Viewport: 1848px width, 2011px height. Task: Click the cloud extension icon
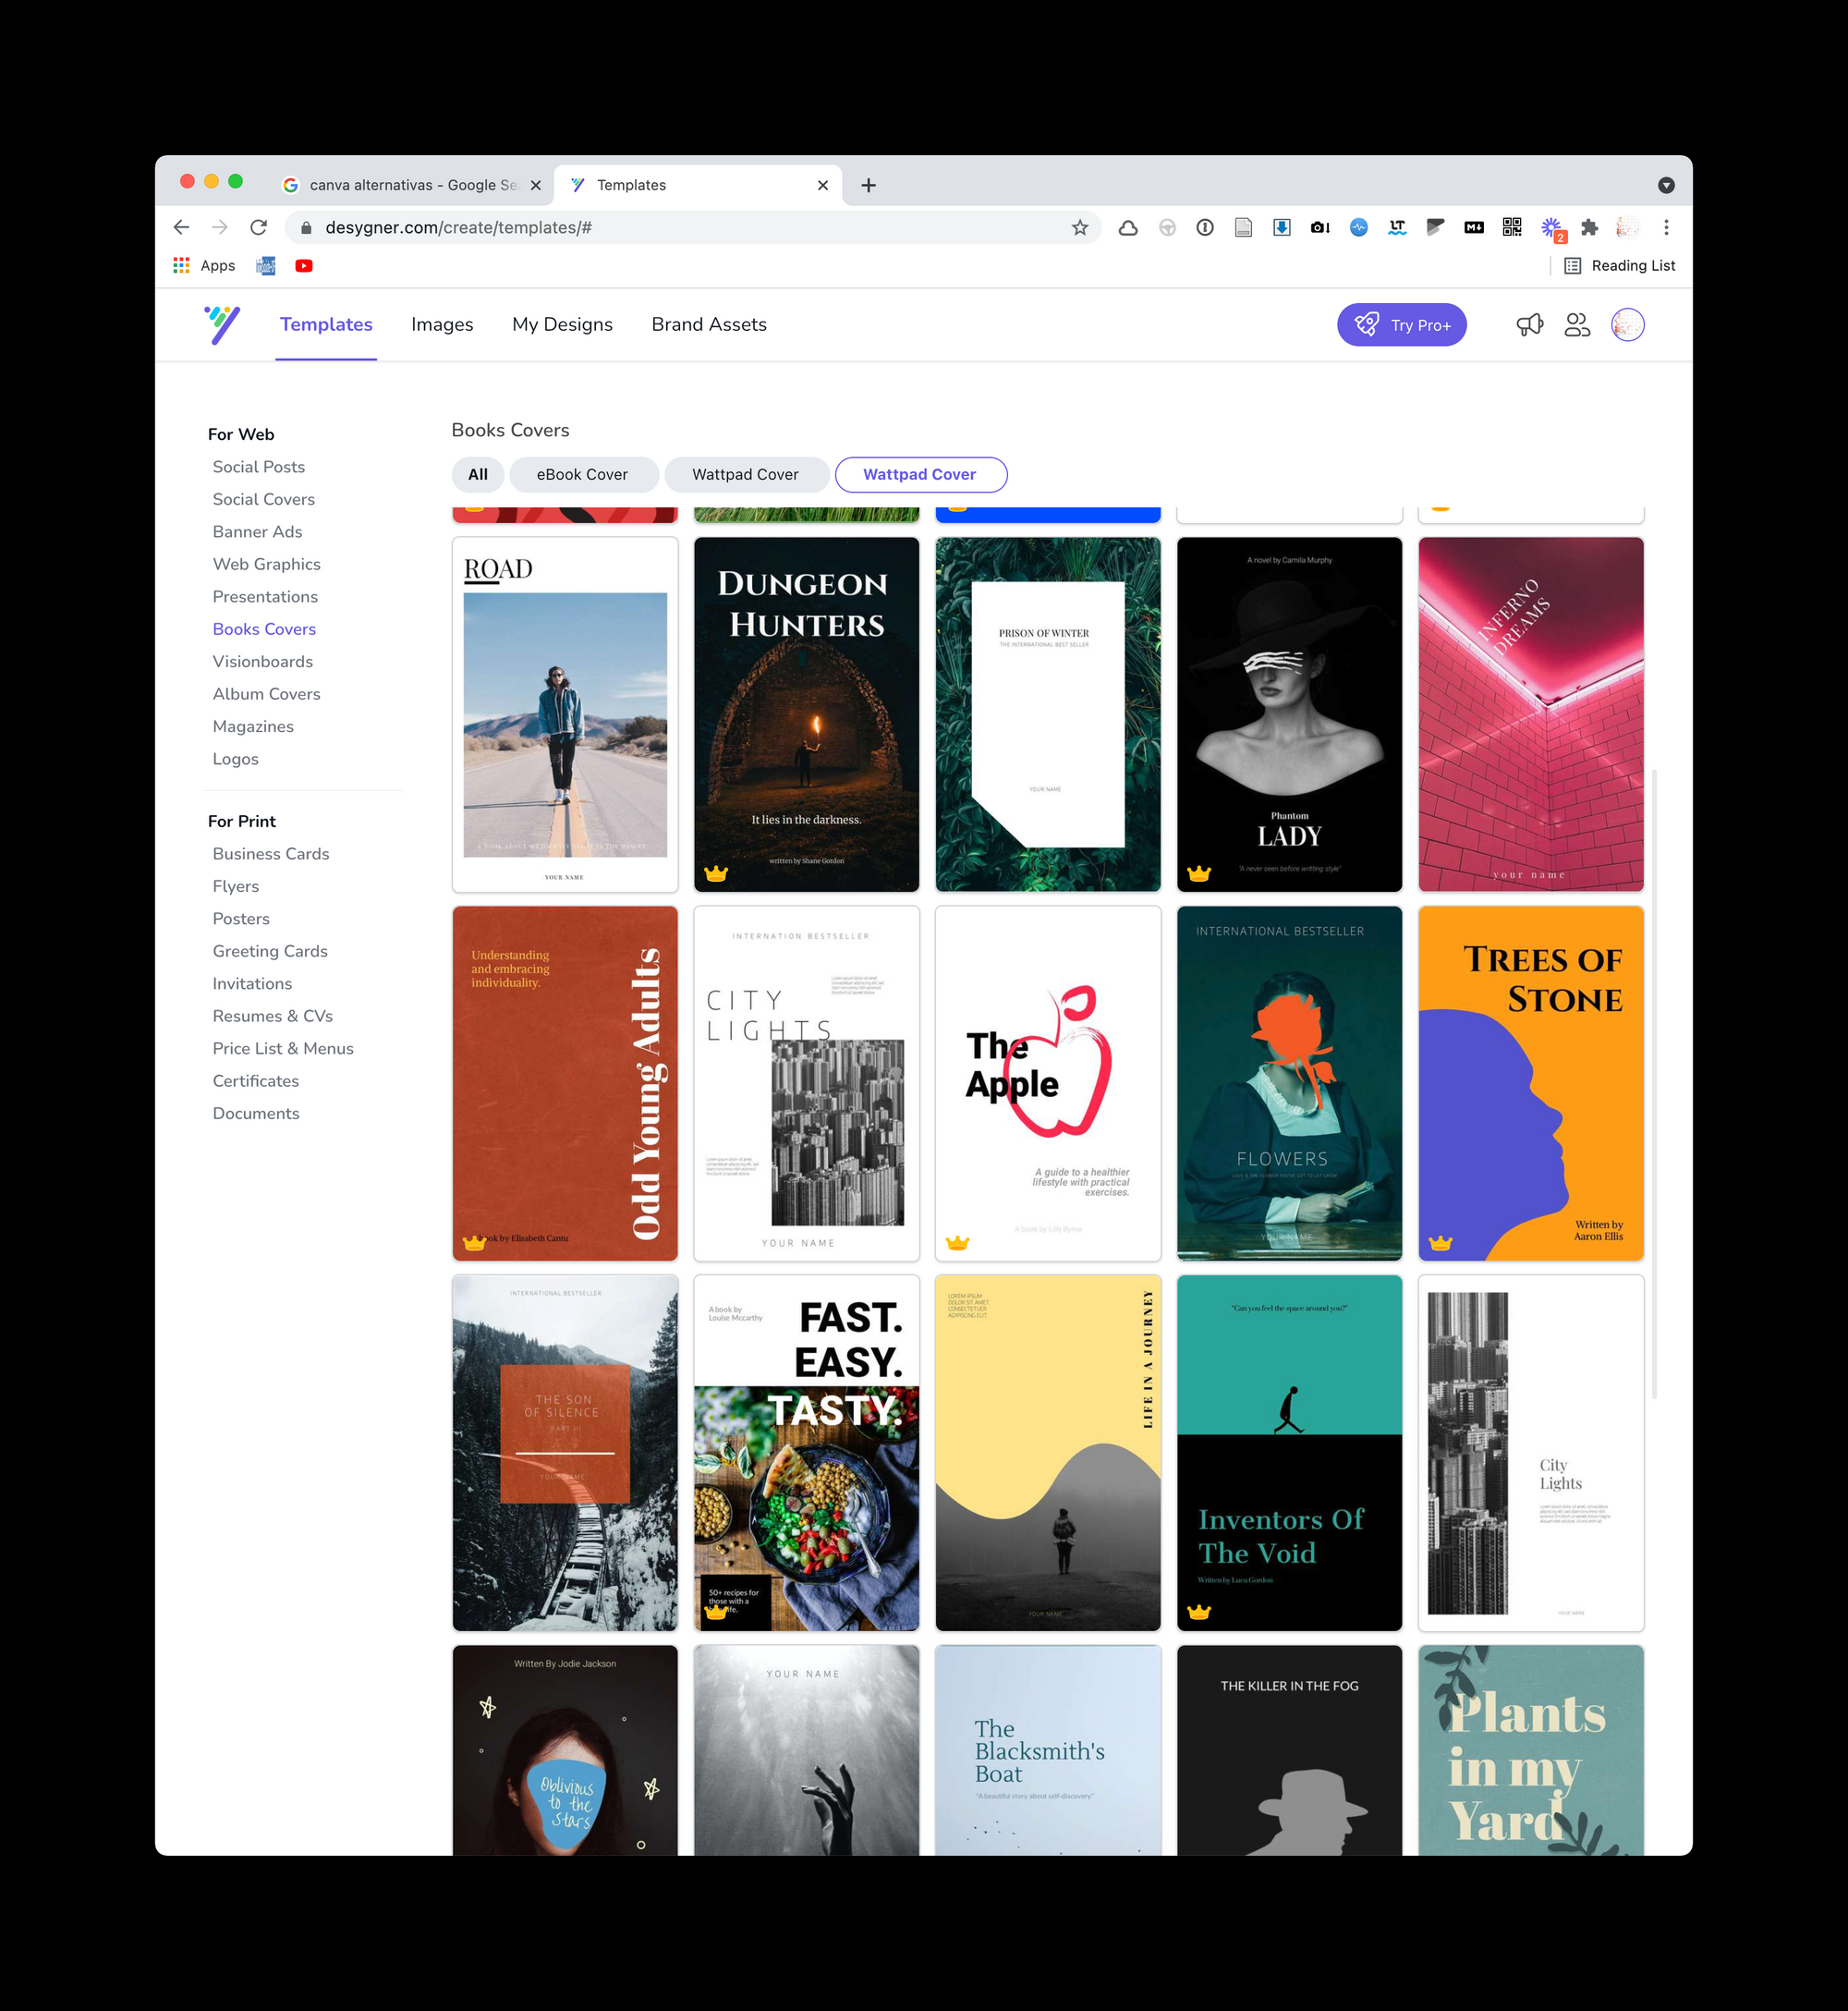(1127, 228)
